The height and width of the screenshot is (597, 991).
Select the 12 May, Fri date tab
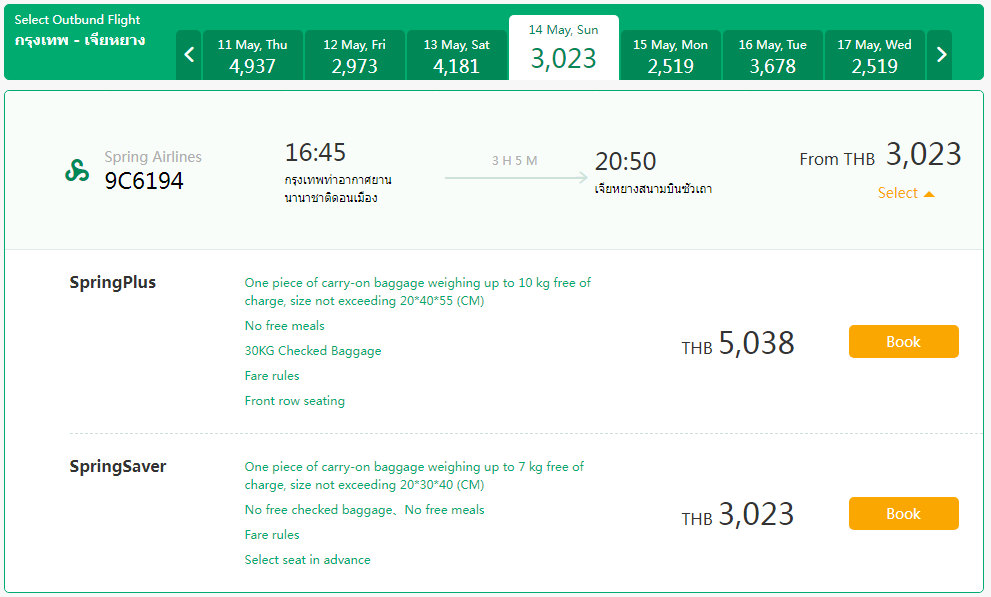click(x=354, y=55)
